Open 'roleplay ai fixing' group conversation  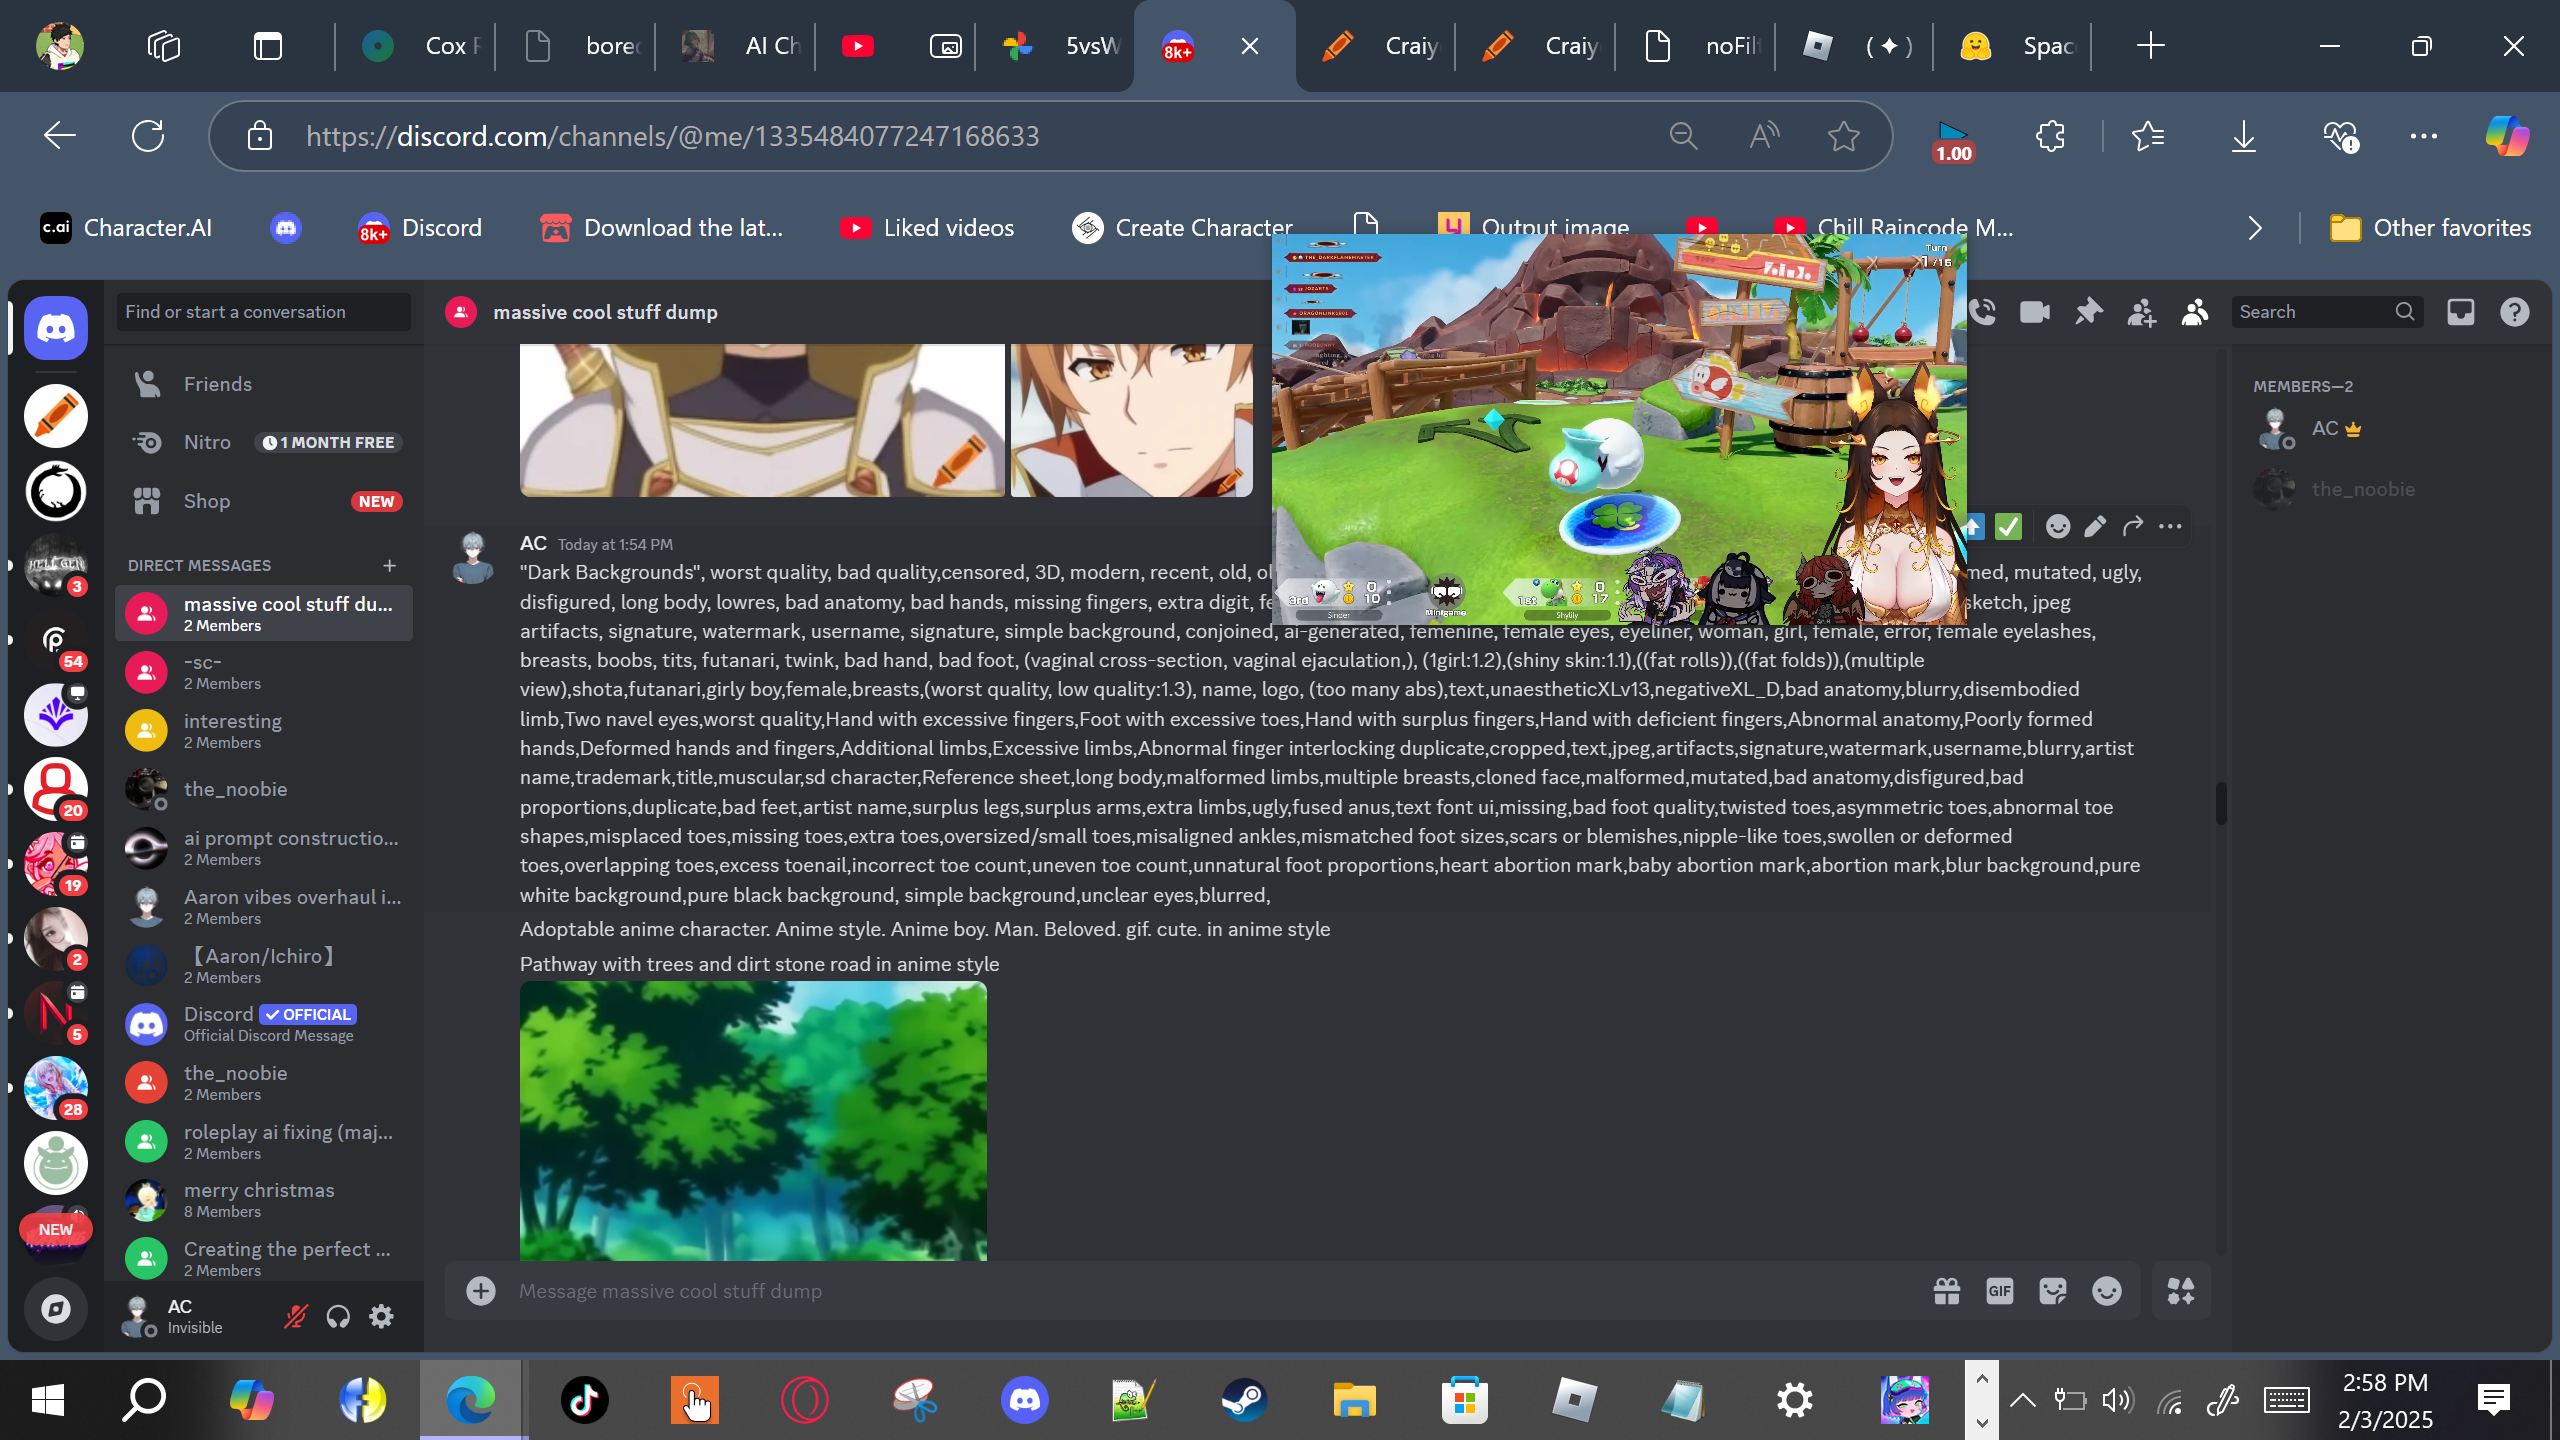point(264,1141)
